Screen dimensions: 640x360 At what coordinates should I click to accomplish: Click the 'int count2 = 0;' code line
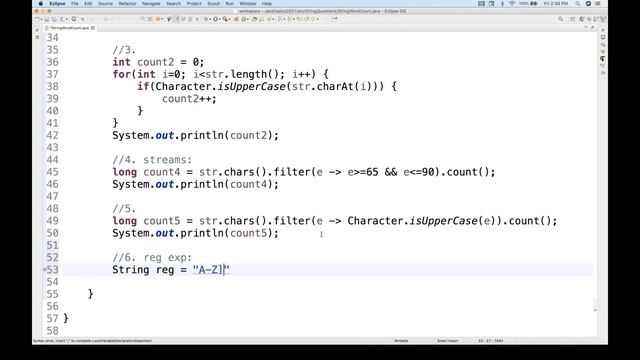click(x=158, y=62)
